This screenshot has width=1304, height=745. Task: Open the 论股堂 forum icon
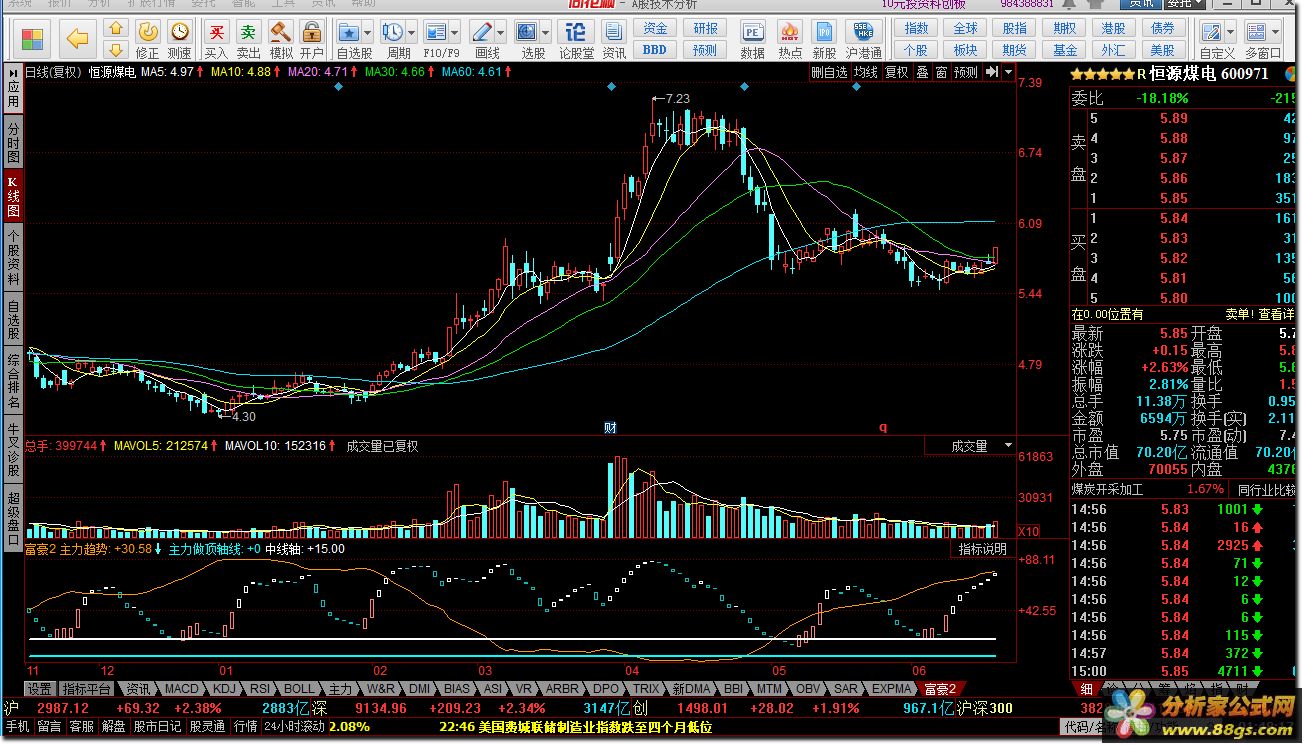(576, 40)
